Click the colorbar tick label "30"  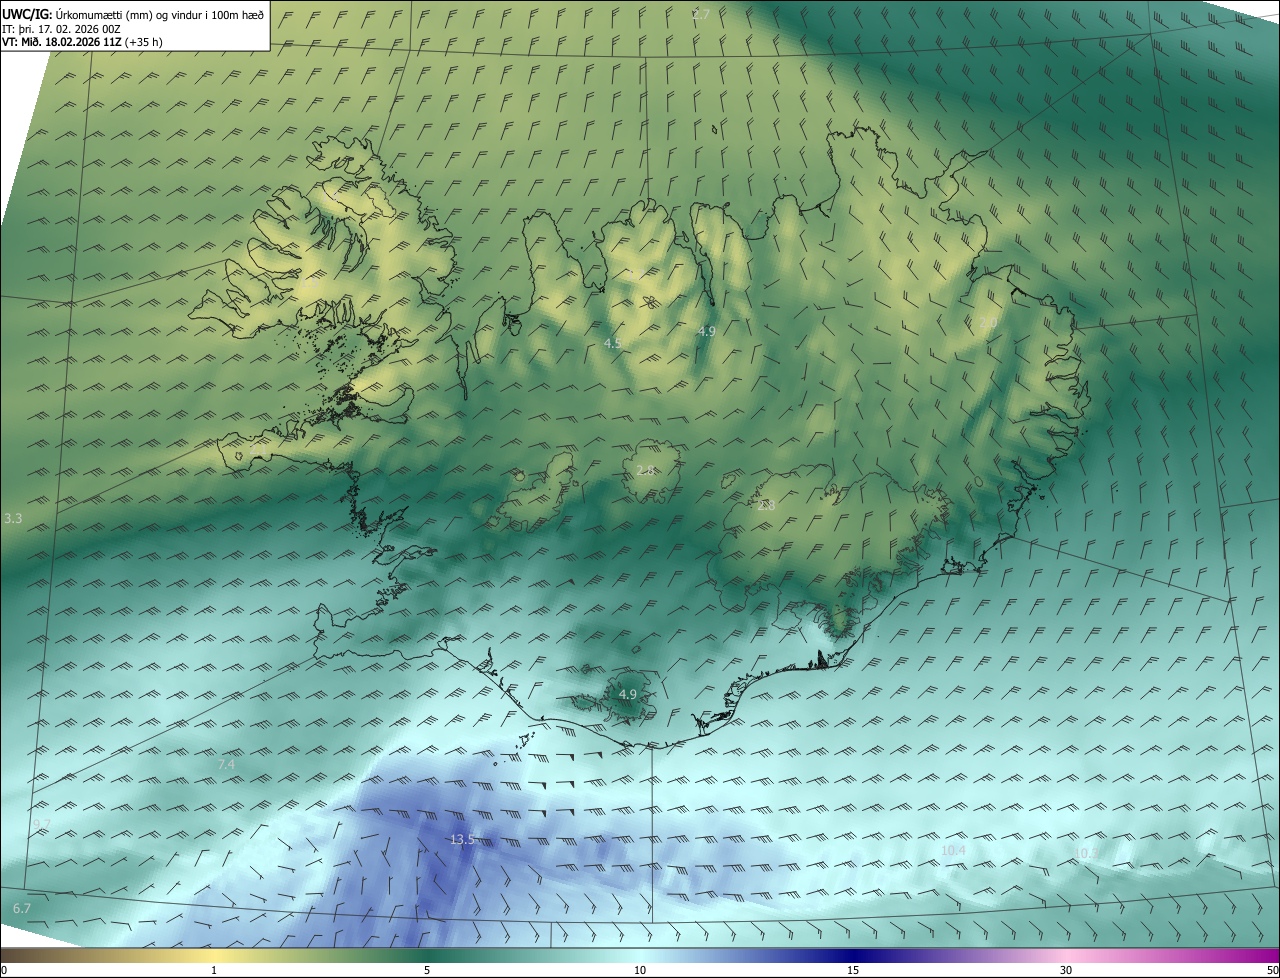point(1066,970)
